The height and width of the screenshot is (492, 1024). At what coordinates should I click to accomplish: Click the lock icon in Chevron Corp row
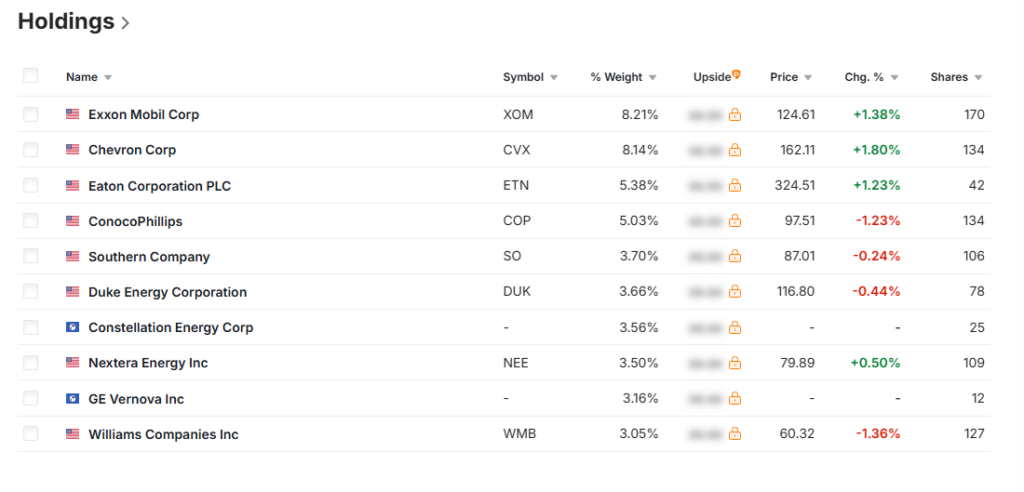(x=735, y=150)
